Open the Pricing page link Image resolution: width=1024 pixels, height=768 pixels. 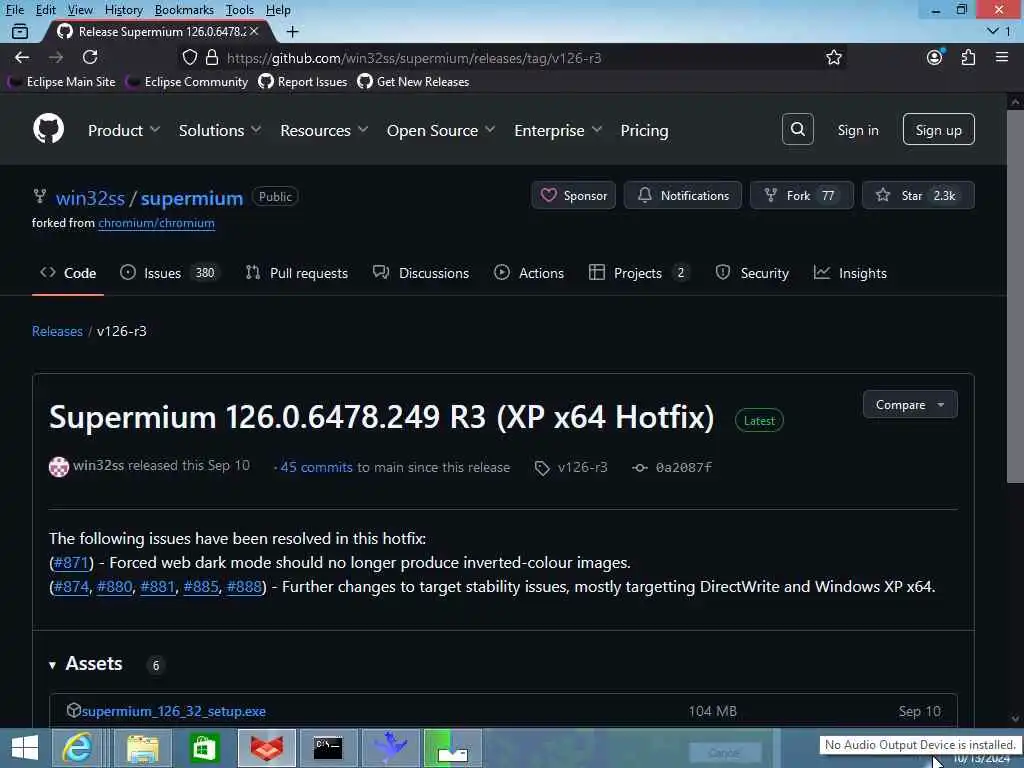point(644,130)
